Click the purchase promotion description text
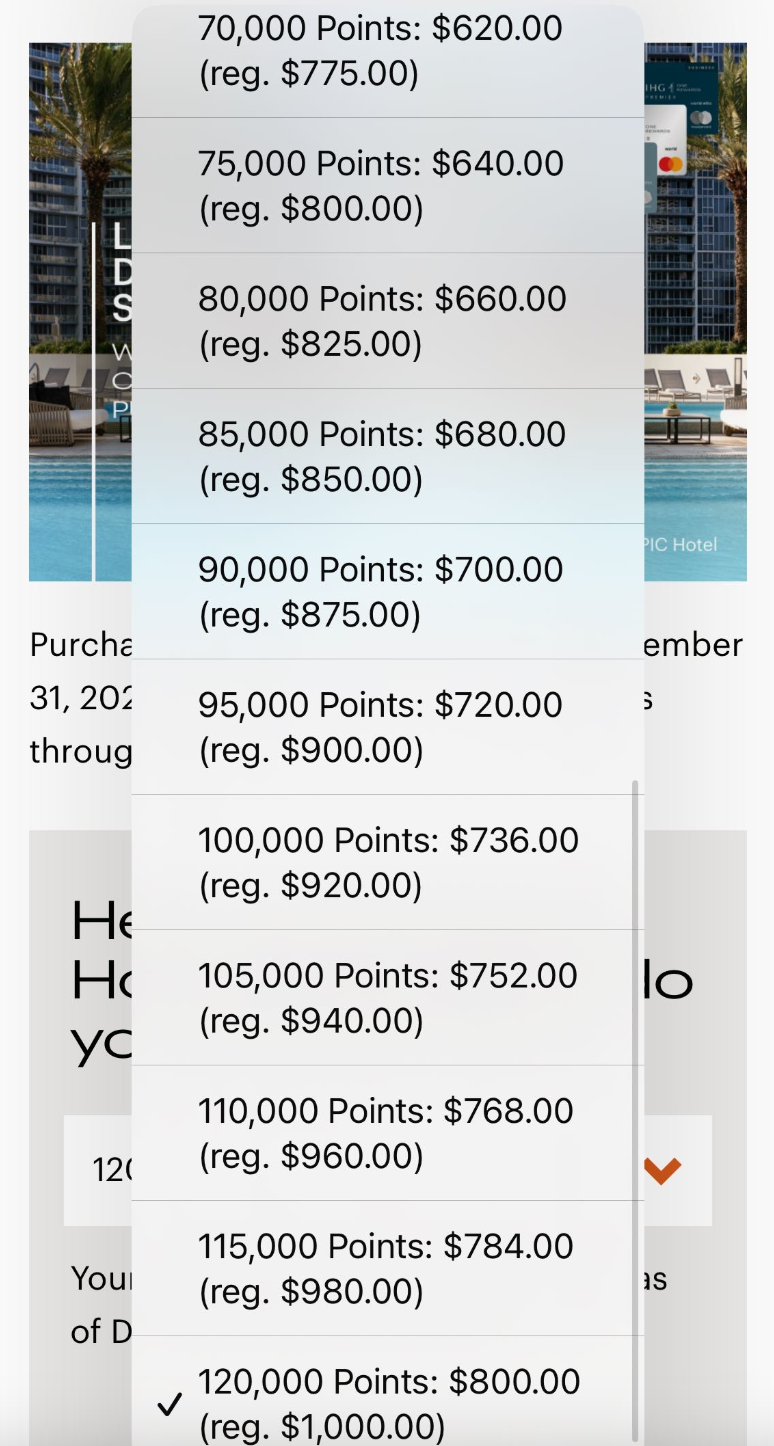The image size is (774, 1446). pyautogui.click(x=80, y=698)
